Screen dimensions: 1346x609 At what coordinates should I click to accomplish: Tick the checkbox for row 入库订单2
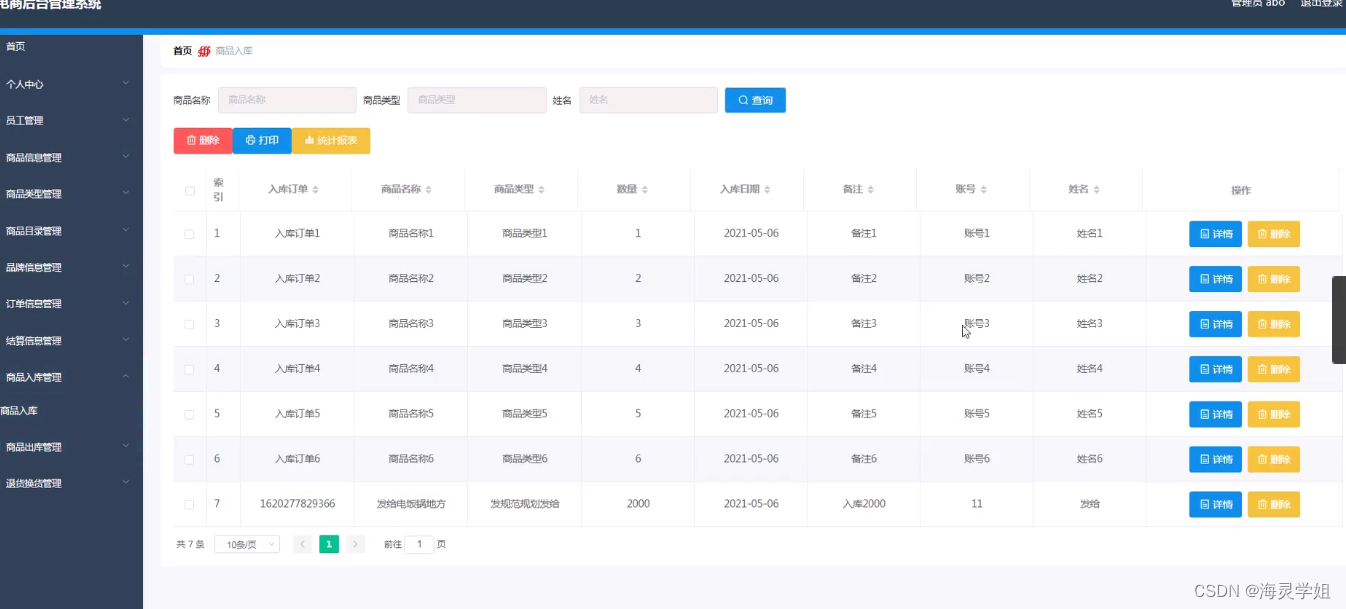point(189,279)
